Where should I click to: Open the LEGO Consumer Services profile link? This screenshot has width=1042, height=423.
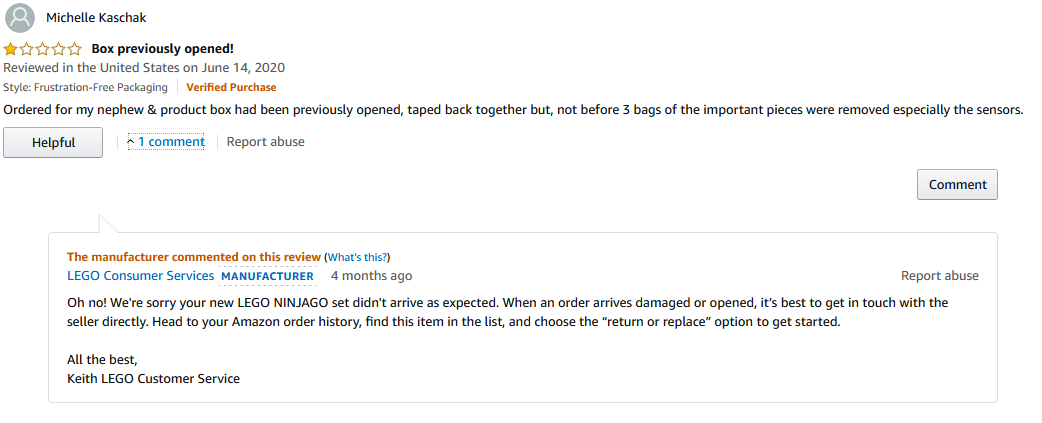pyautogui.click(x=141, y=276)
